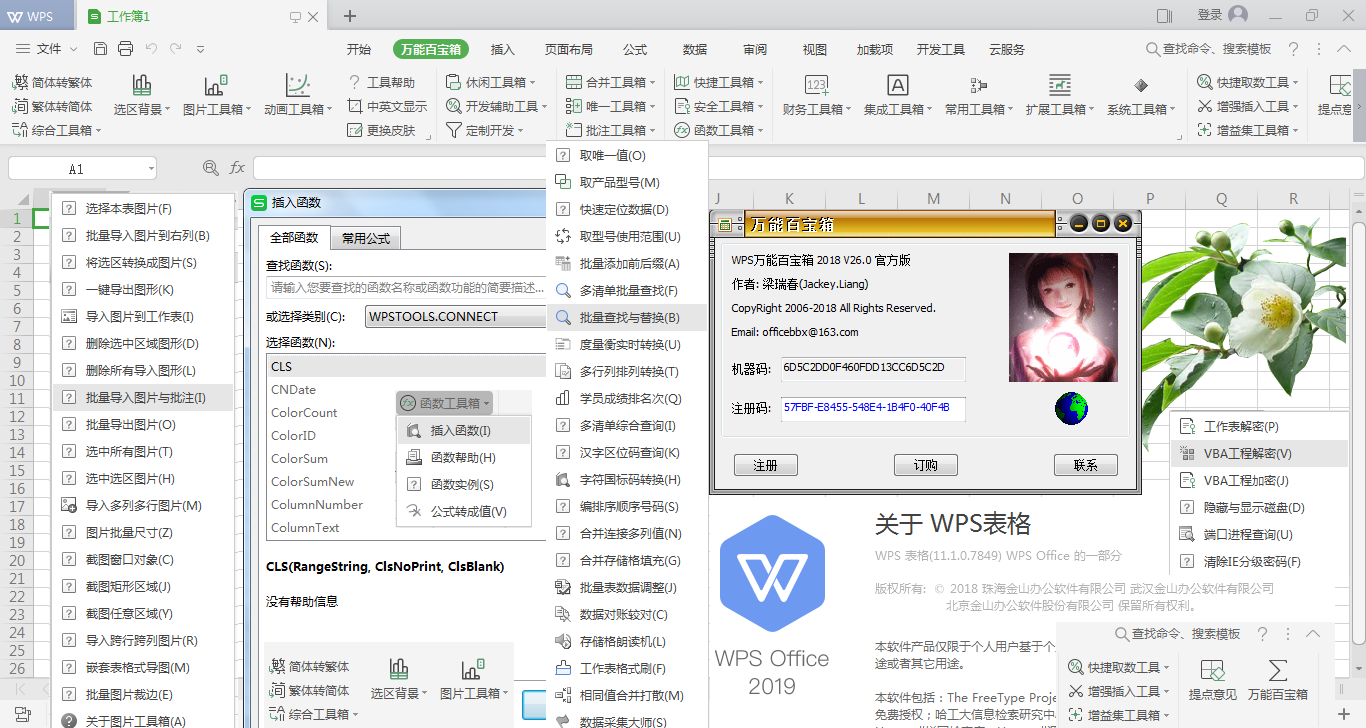Click the fx insert function icon

[x=237, y=168]
